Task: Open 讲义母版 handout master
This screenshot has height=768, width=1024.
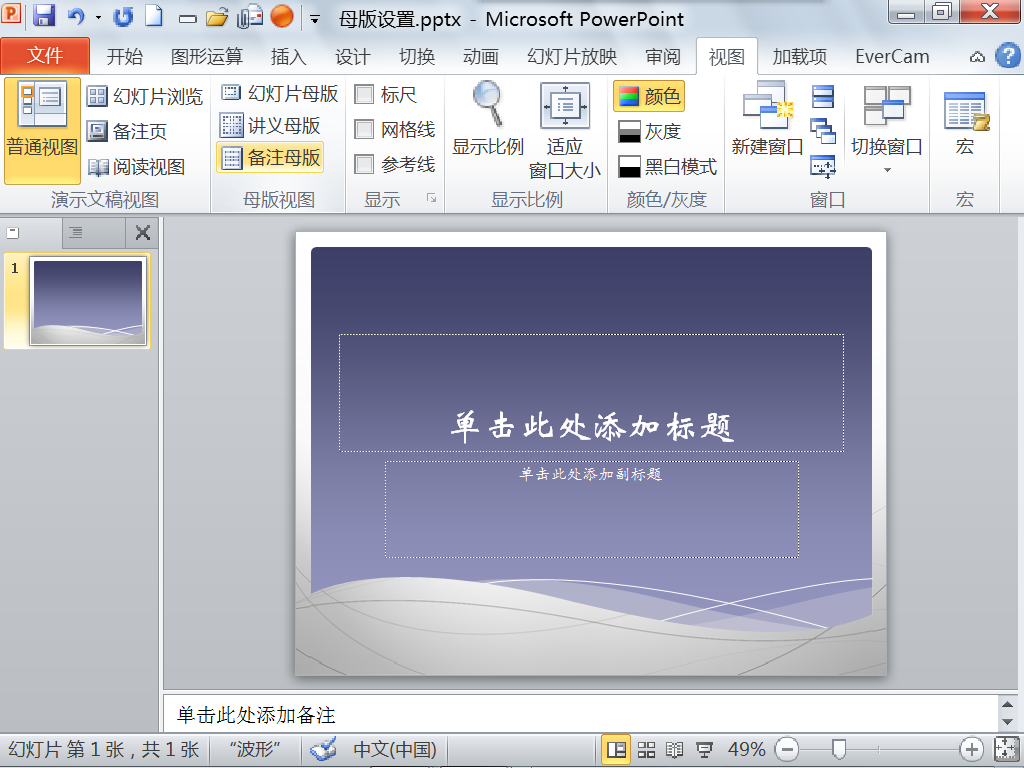Action: tap(270, 125)
